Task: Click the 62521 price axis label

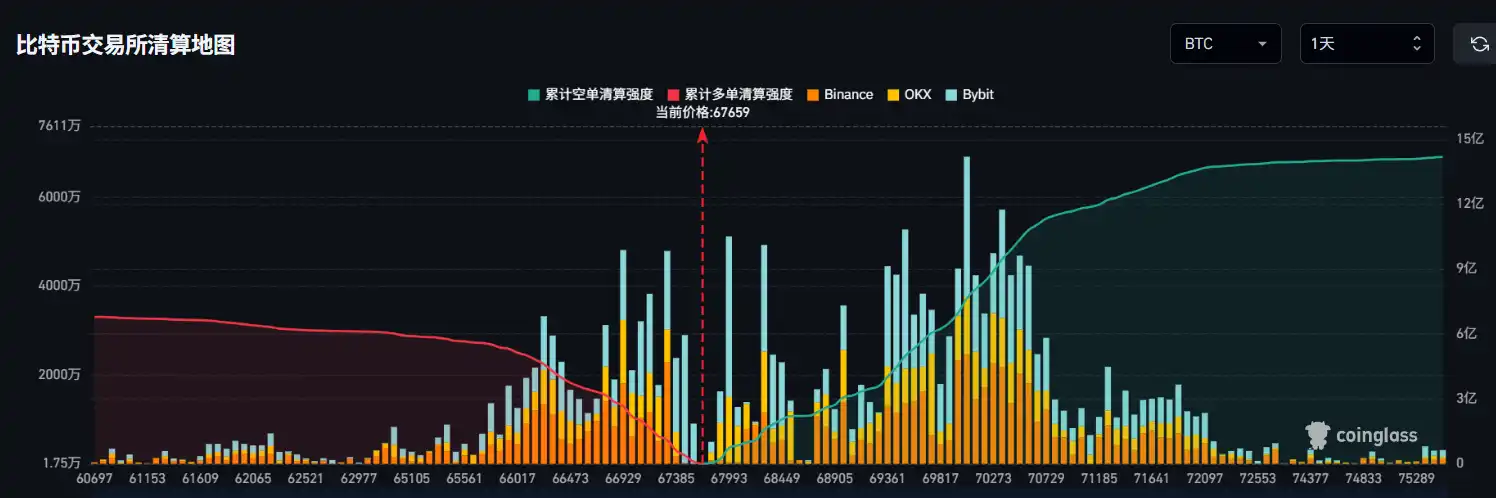Action: coord(307,480)
